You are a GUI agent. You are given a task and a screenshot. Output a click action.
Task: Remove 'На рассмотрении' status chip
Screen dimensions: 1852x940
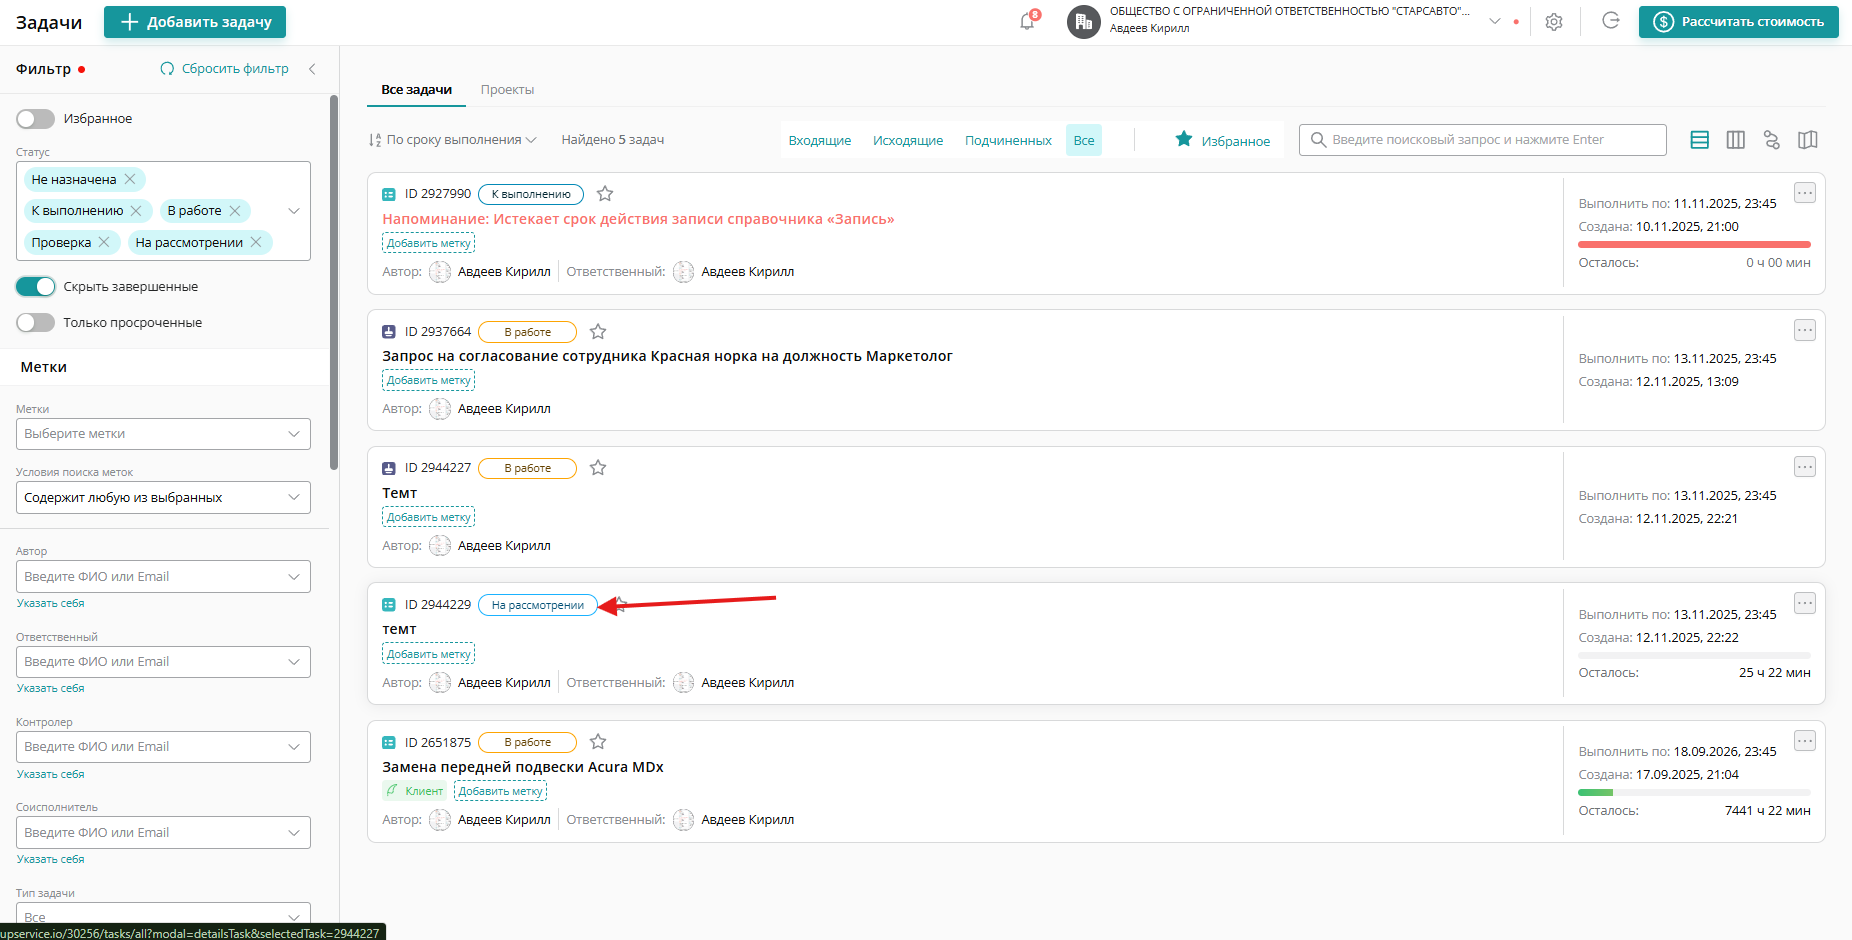(256, 243)
